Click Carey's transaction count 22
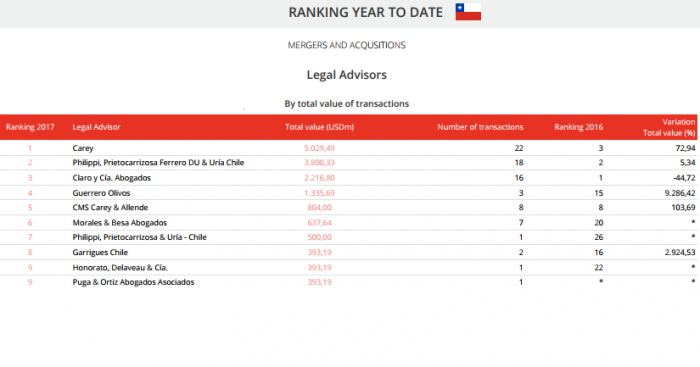The height and width of the screenshot is (367, 700). coord(519,148)
